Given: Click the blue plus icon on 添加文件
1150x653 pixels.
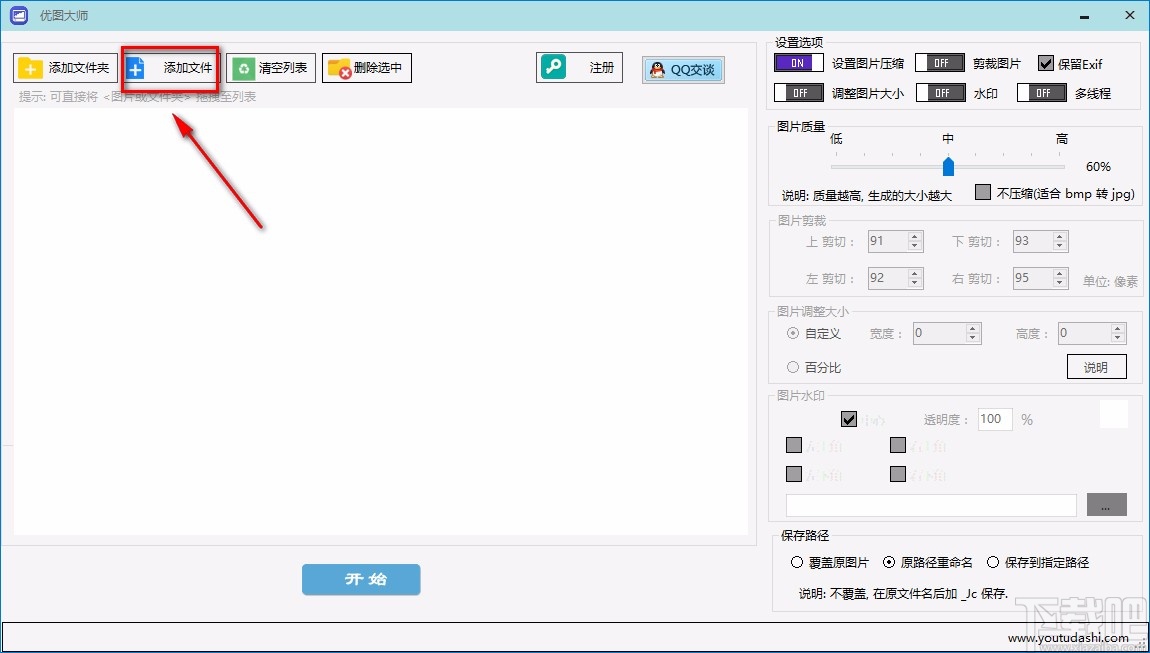Looking at the screenshot, I should pyautogui.click(x=137, y=68).
